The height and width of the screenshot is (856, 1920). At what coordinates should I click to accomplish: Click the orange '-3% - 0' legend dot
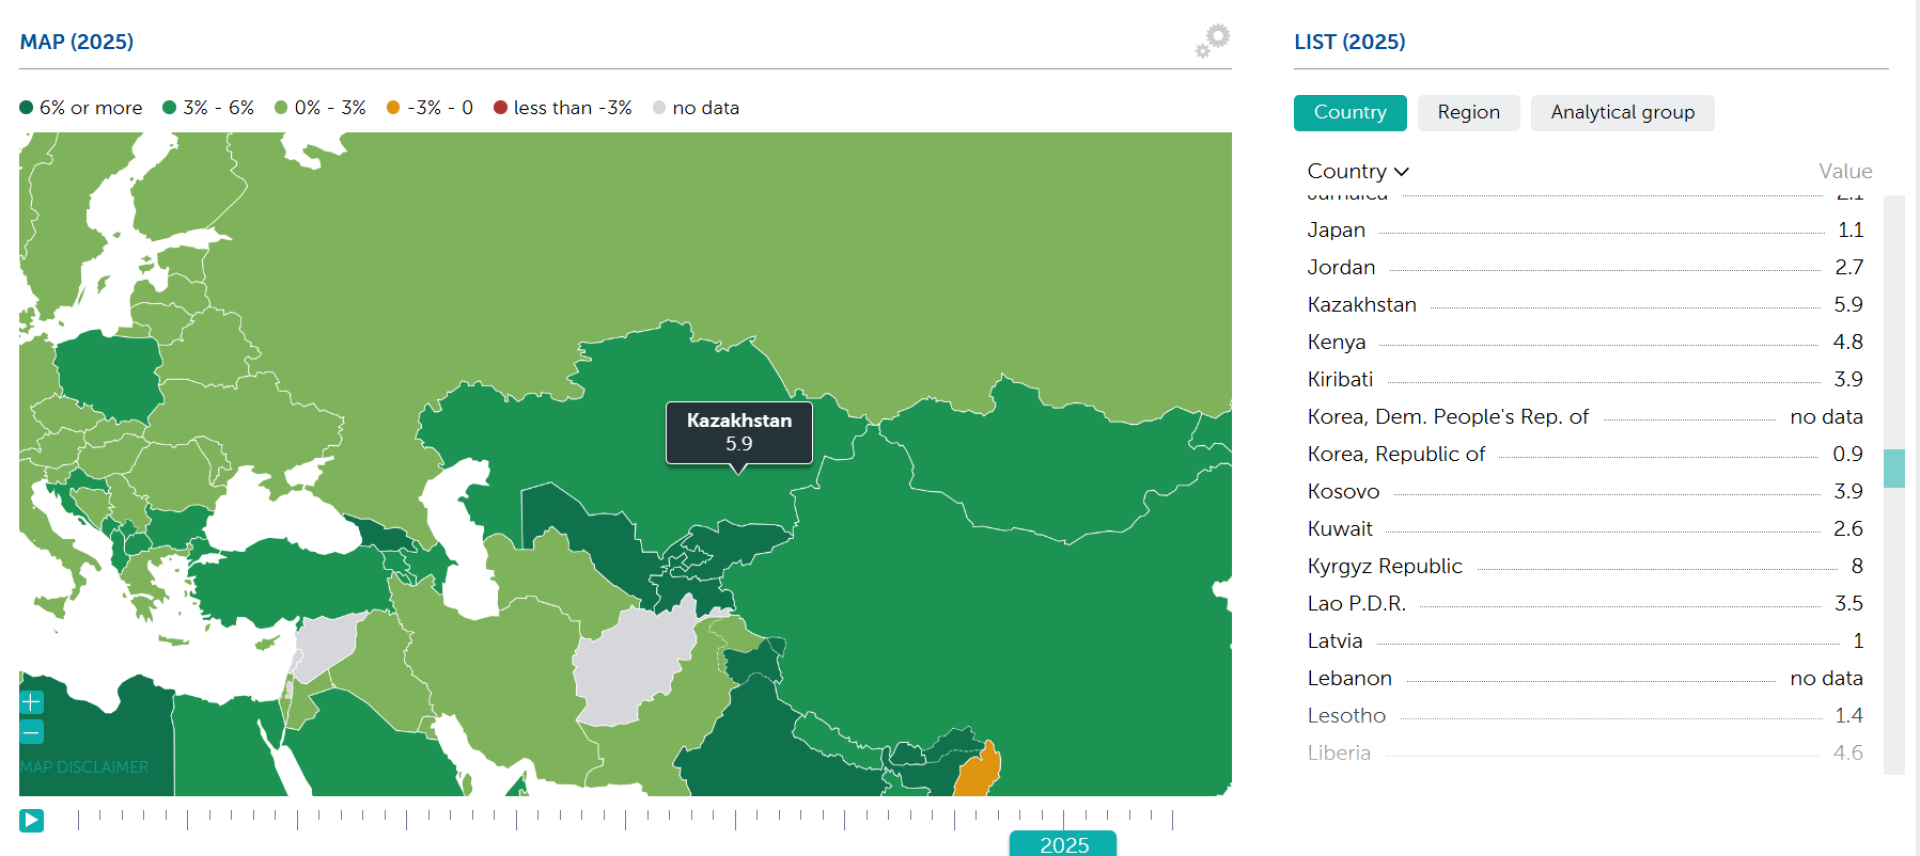[x=393, y=108]
